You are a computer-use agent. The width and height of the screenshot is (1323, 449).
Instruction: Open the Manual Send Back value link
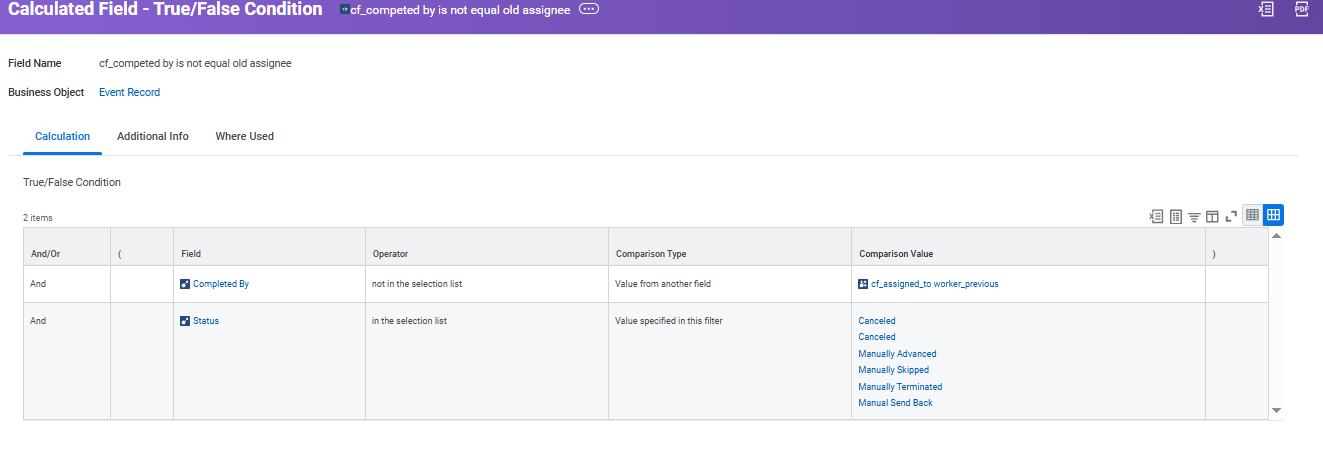point(895,403)
